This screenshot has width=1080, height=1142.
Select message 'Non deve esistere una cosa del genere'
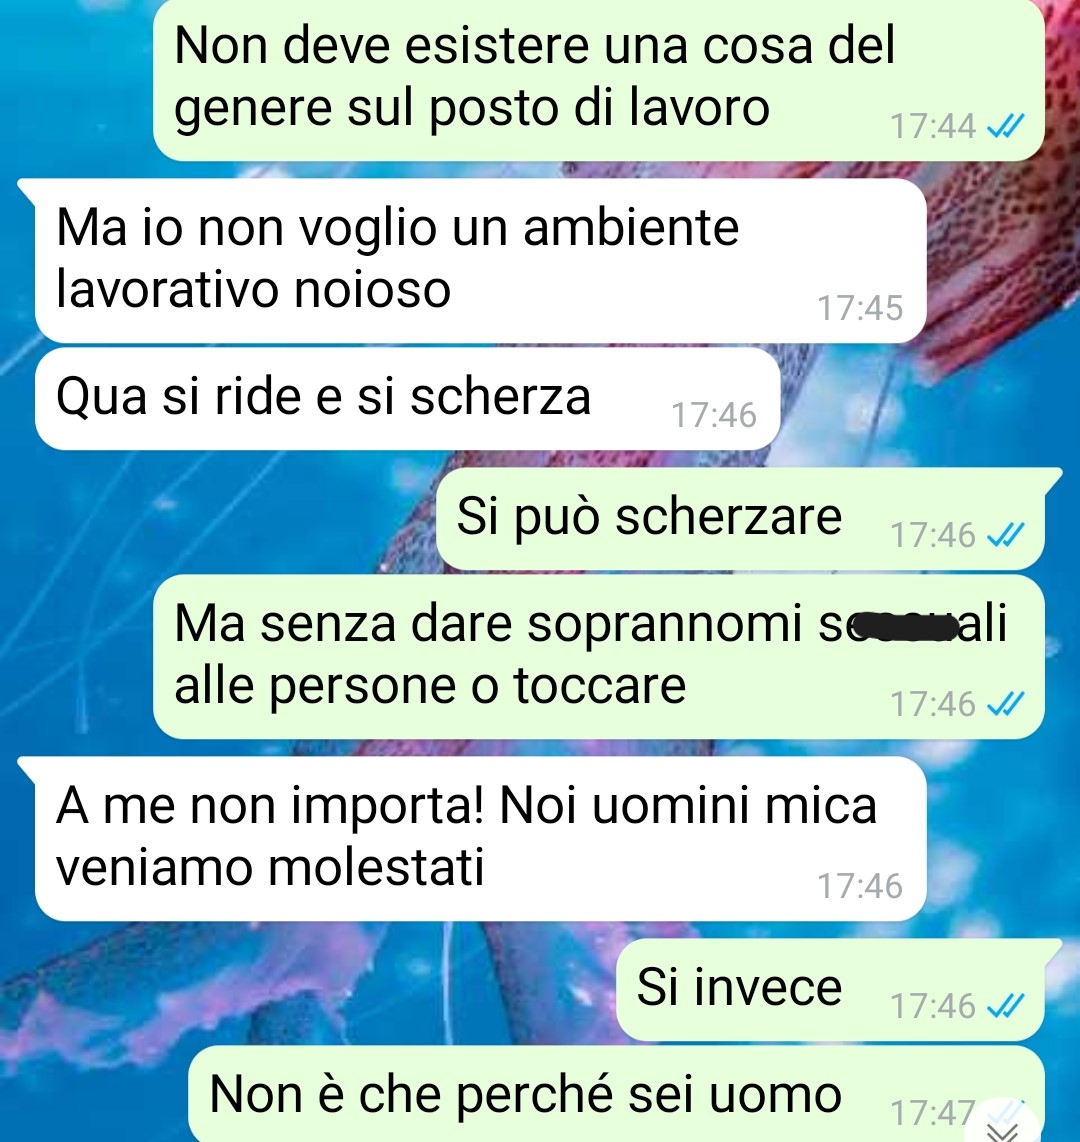click(x=599, y=79)
